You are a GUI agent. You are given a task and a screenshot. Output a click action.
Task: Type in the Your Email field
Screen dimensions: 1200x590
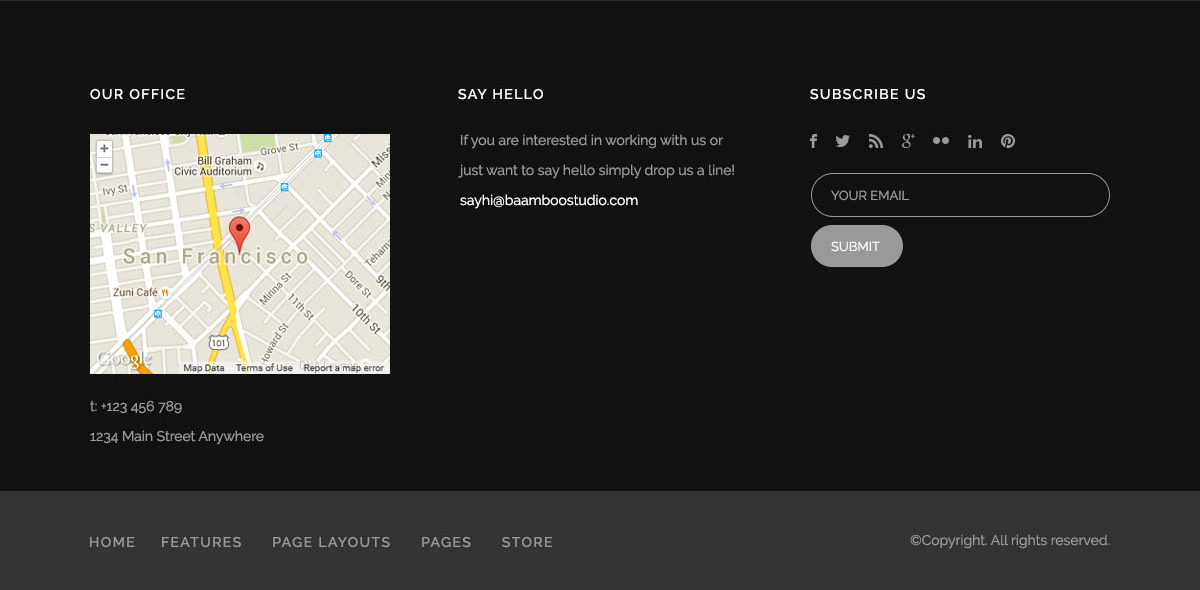pyautogui.click(x=960, y=195)
